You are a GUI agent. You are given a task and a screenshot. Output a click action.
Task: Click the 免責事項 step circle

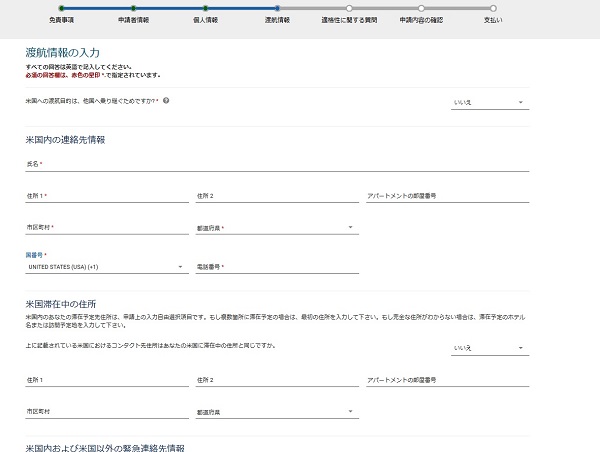[x=61, y=8]
